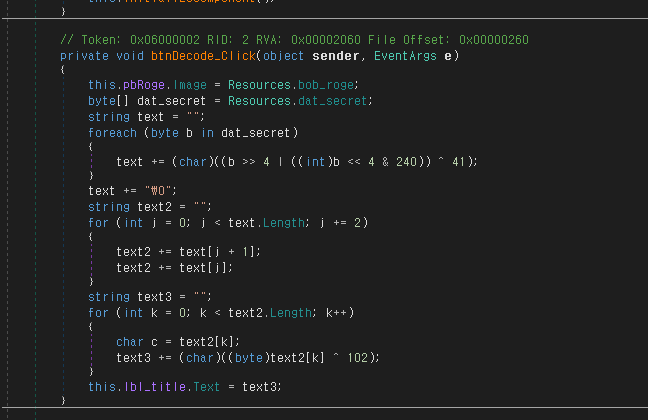Click text.Length in the j loop condition

coord(266,223)
